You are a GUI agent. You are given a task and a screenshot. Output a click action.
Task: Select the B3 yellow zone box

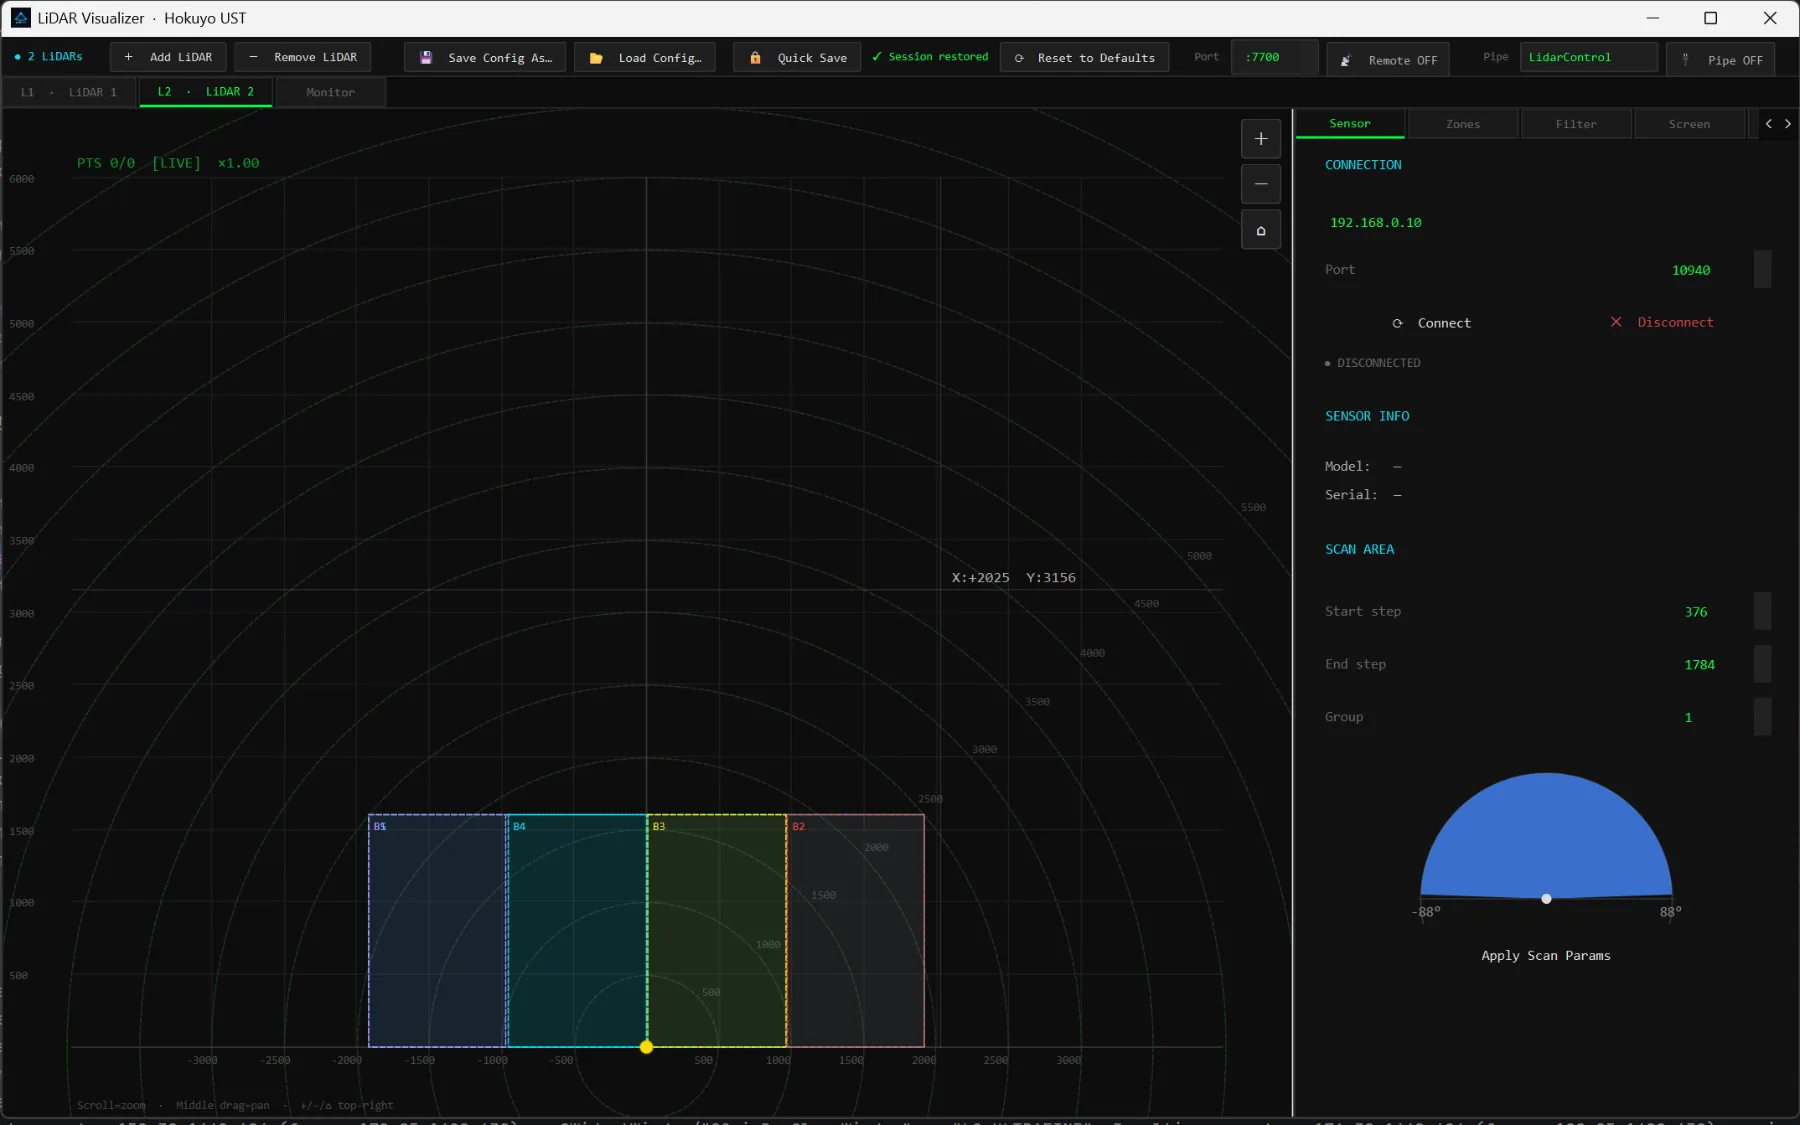(x=717, y=931)
